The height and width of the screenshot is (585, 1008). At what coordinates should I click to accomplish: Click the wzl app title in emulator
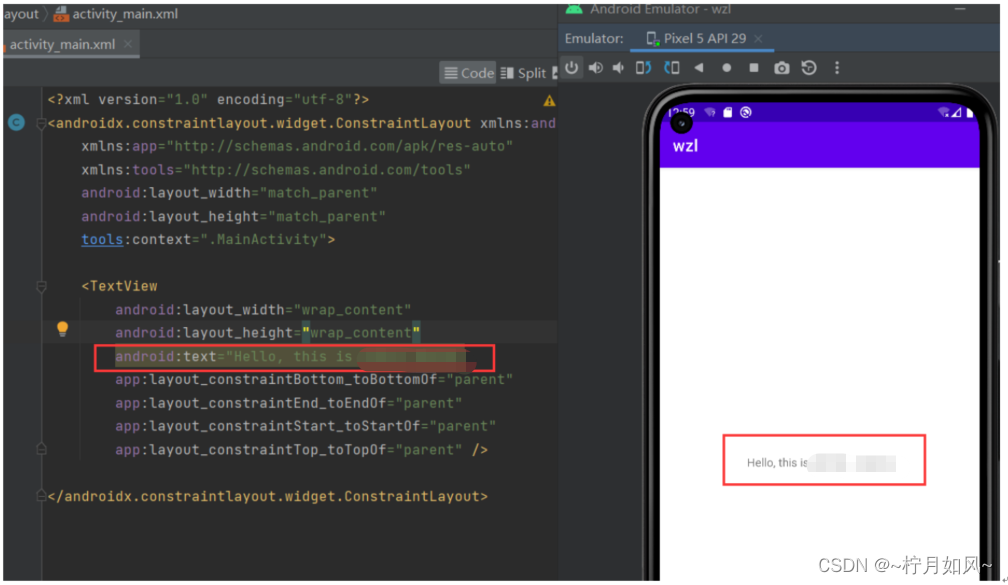pyautogui.click(x=685, y=146)
